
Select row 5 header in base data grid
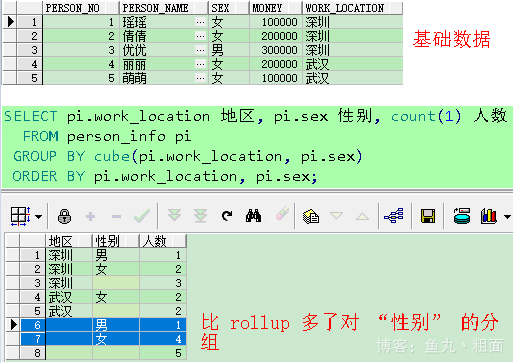click(29, 78)
